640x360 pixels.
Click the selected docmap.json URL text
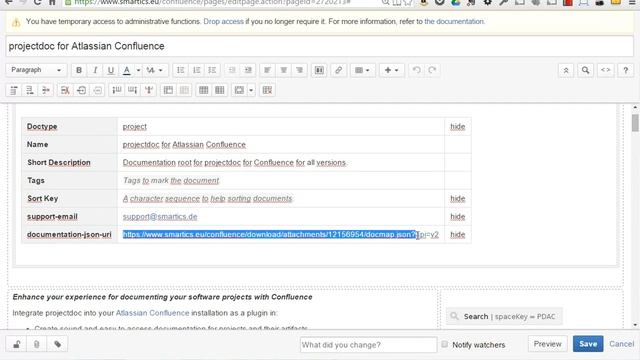coord(269,234)
